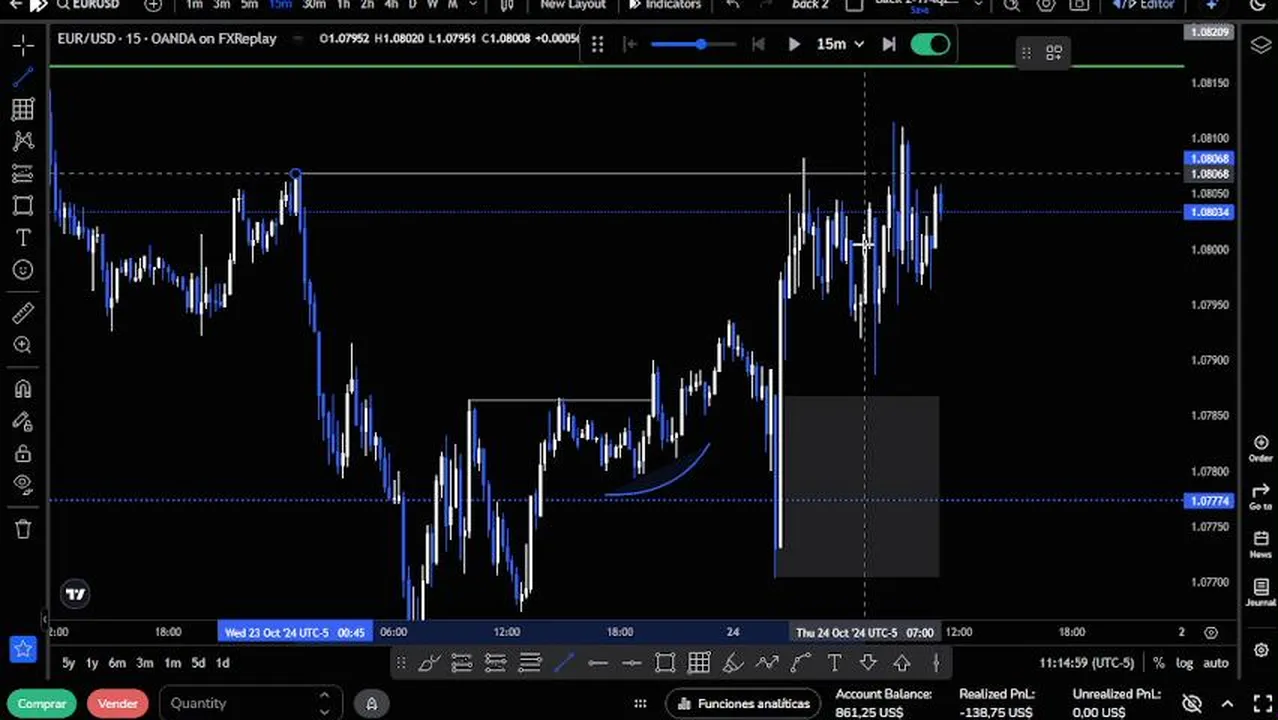This screenshot has height=720, width=1278.
Task: Adjust the replay speed slider
Action: (692, 44)
